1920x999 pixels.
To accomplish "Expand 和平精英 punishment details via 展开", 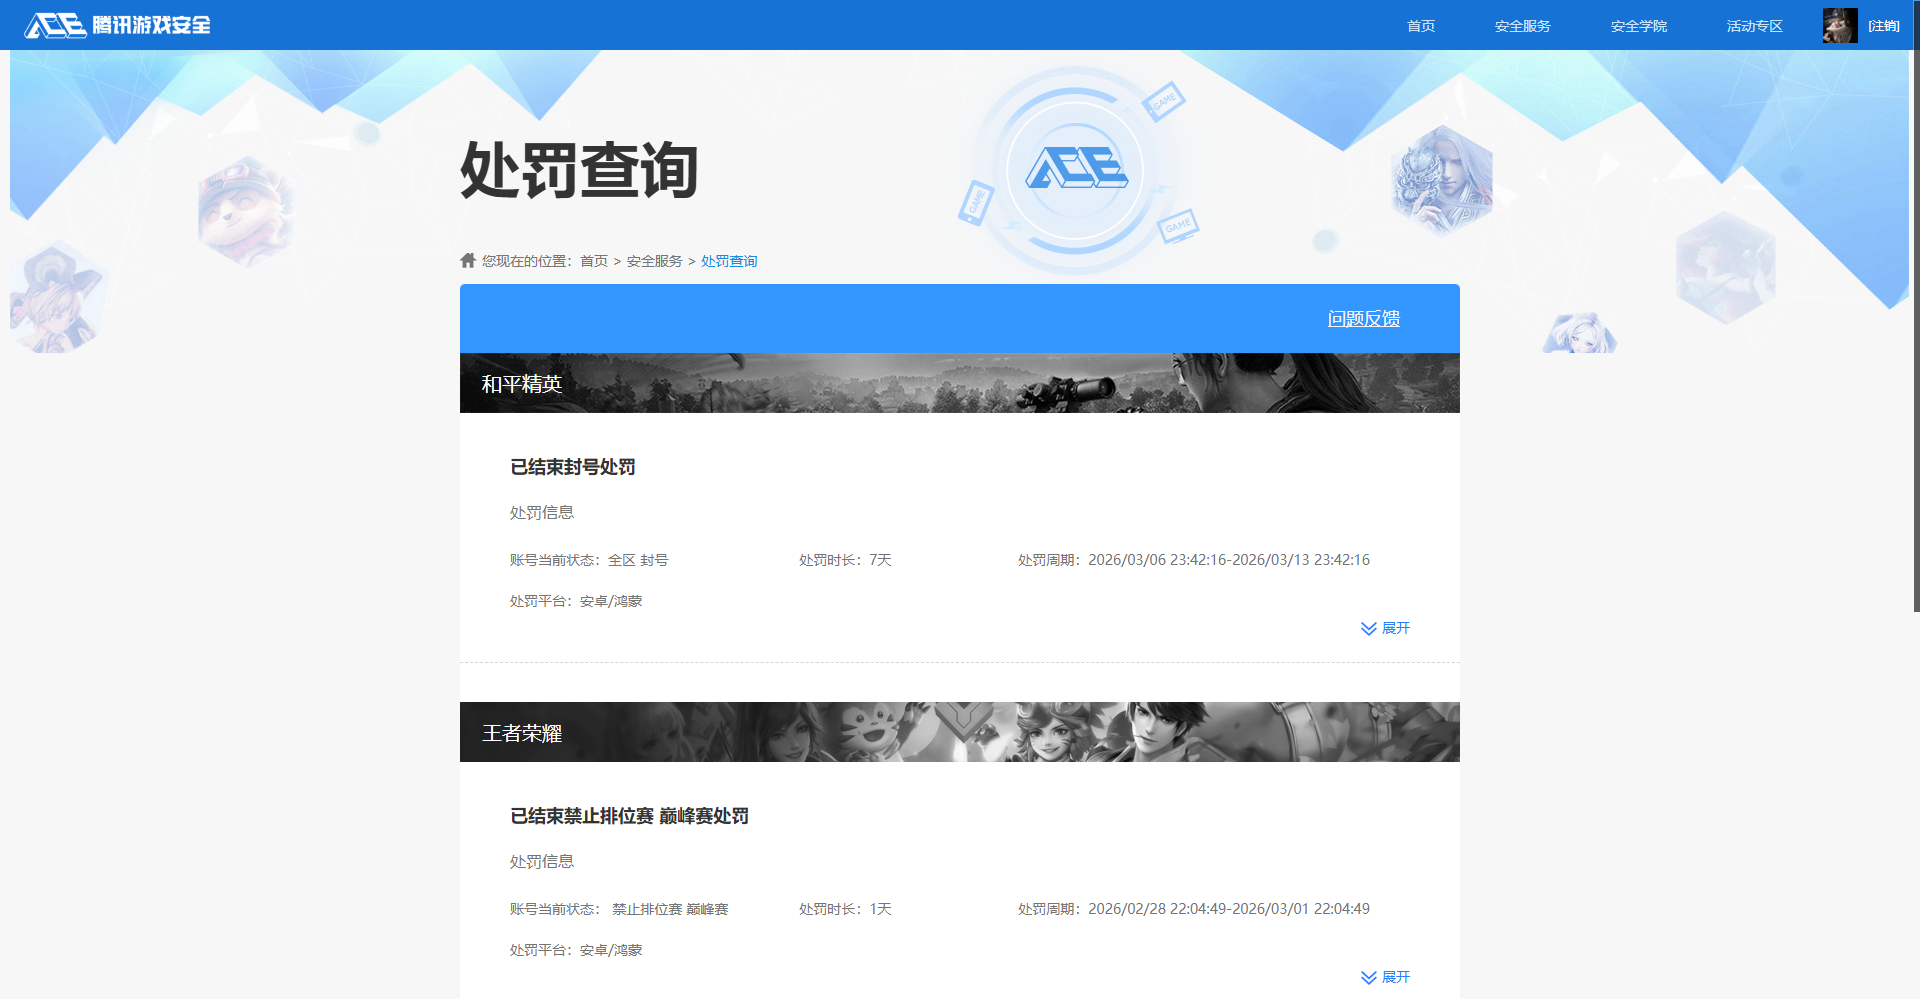I will (x=1385, y=628).
